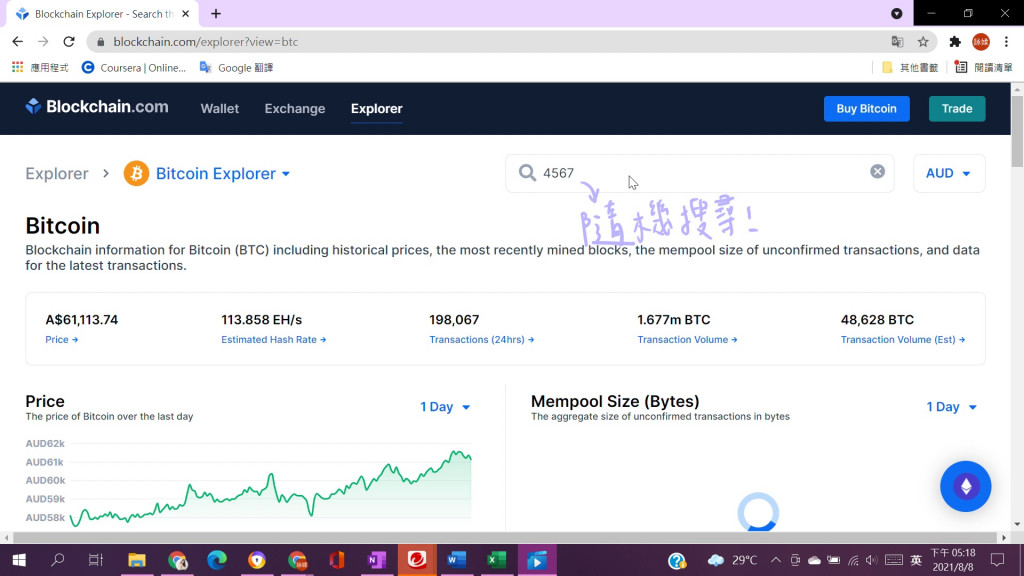Open the Google Translate bookmark

point(236,67)
